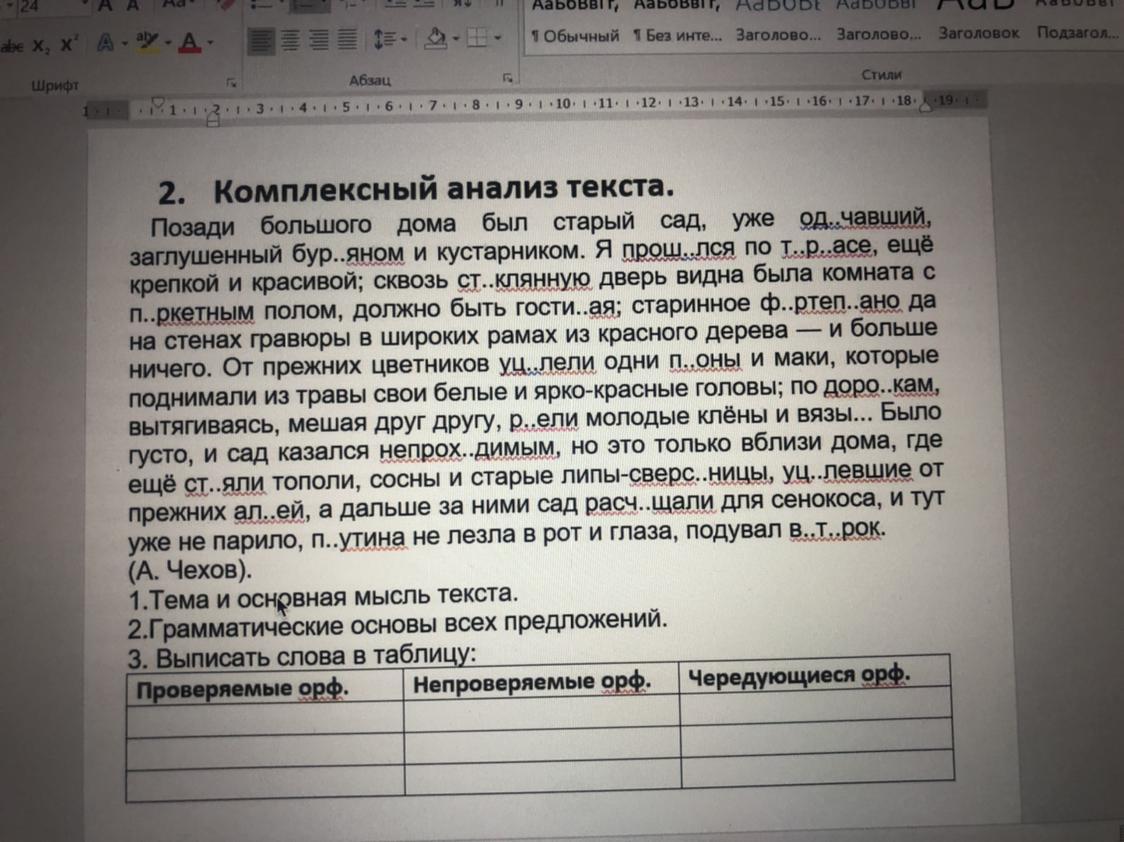1124x842 pixels.
Task: Expand the highlight color dropdown arrow
Action: [x=168, y=43]
